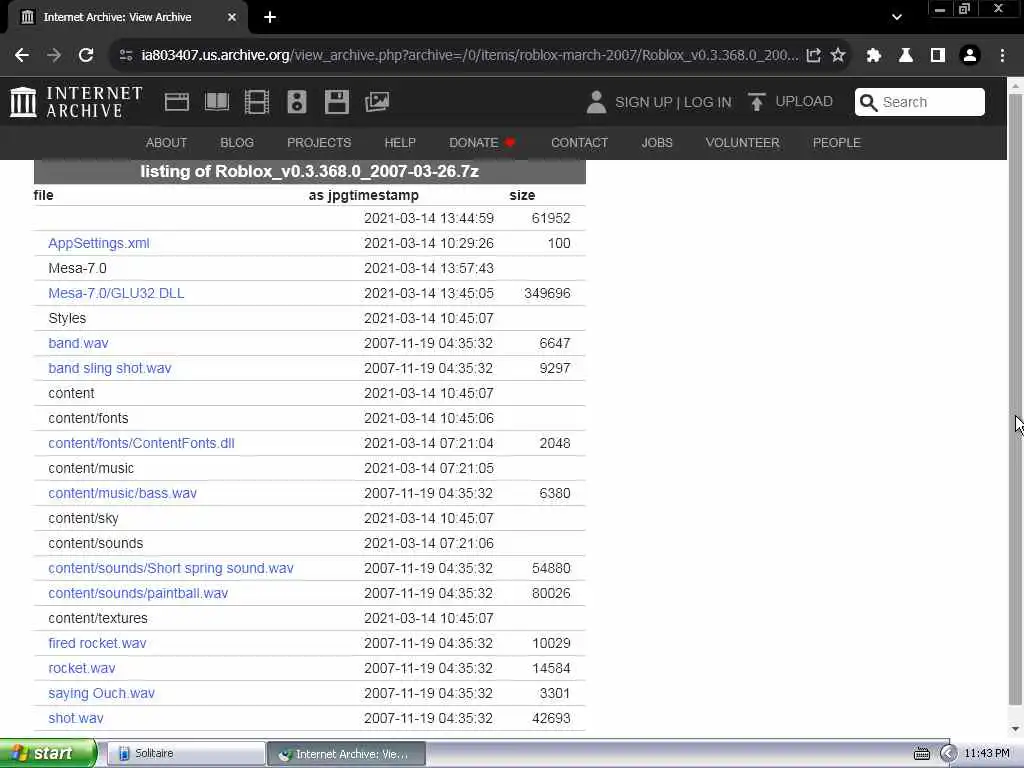Click the user avatar icon near Sign Up
Screen dimensions: 1024x768
[x=596, y=102]
